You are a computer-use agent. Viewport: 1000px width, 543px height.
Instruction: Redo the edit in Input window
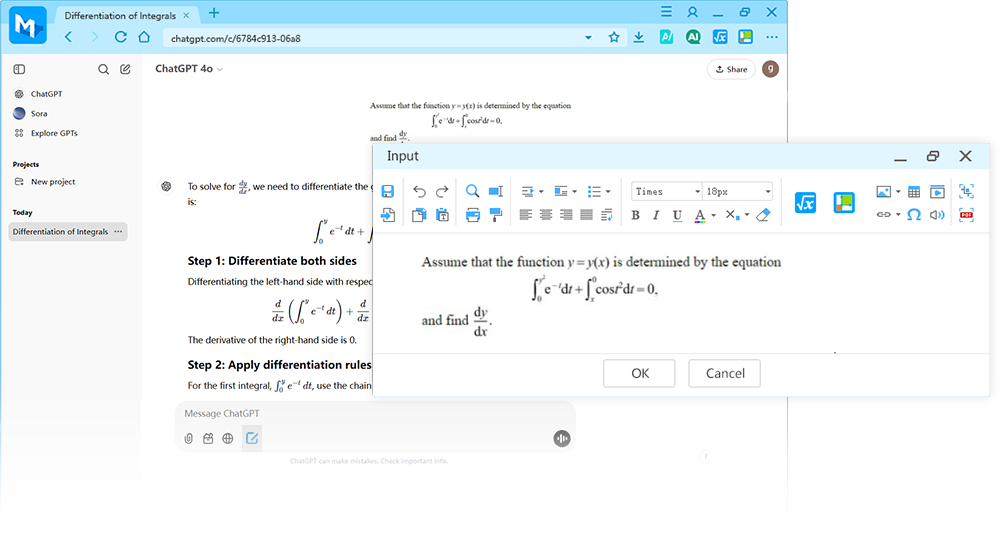click(x=442, y=191)
